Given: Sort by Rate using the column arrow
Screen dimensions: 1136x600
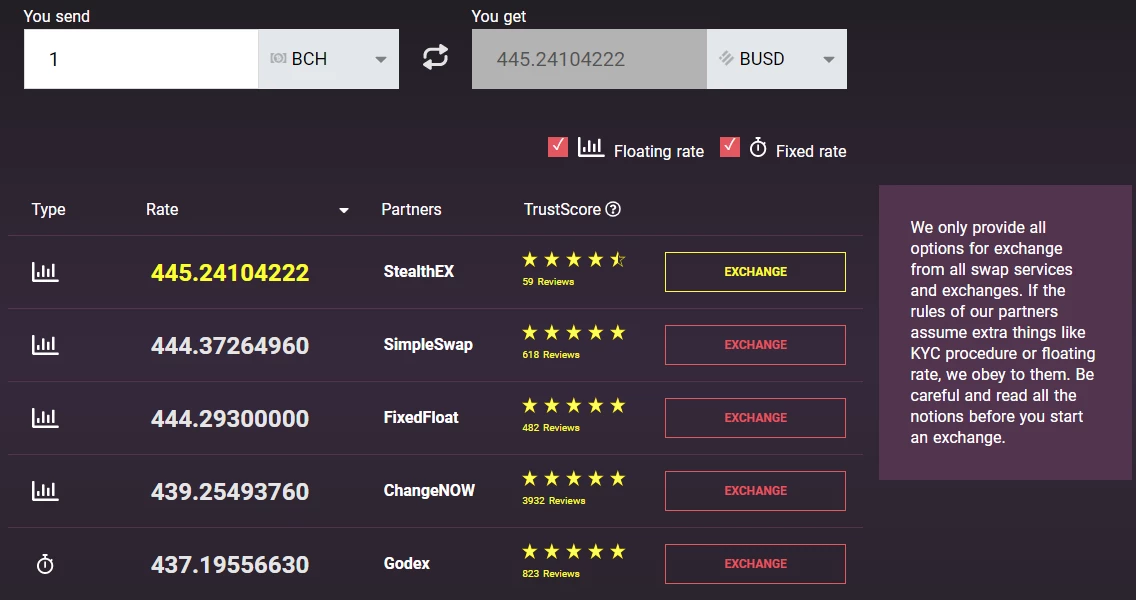Looking at the screenshot, I should [344, 211].
